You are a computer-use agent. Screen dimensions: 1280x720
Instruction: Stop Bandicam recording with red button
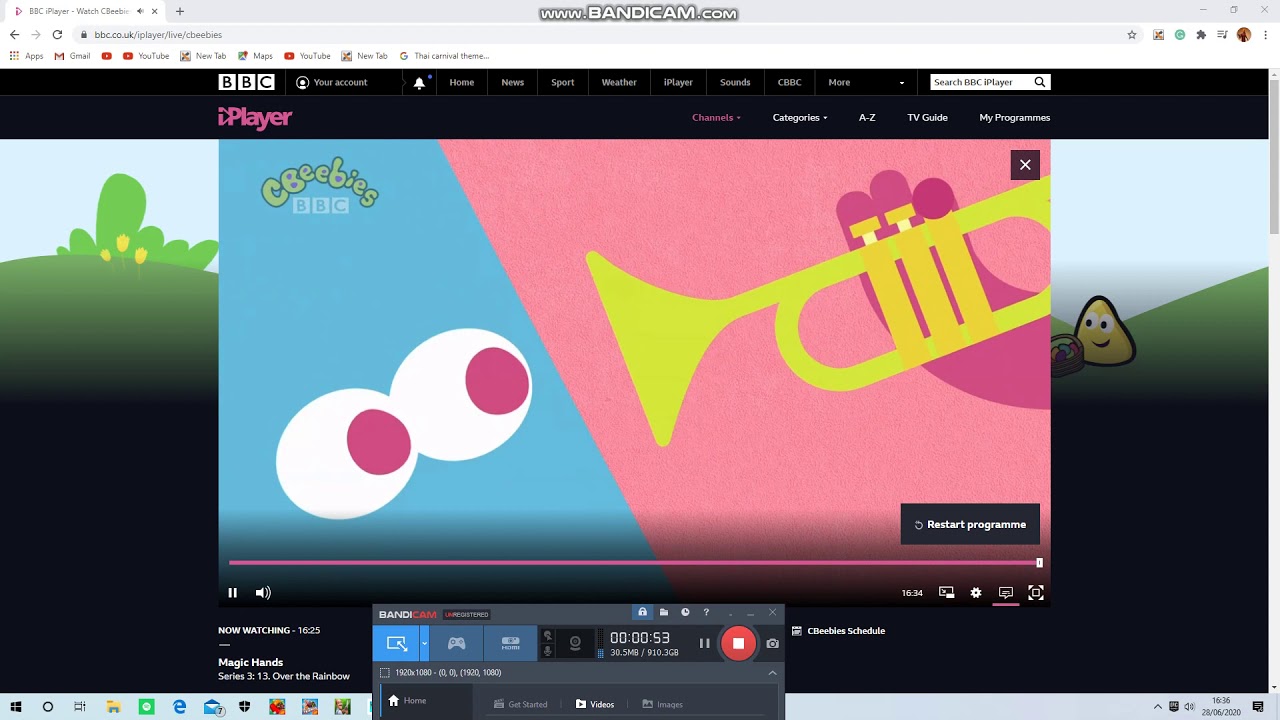pyautogui.click(x=738, y=643)
